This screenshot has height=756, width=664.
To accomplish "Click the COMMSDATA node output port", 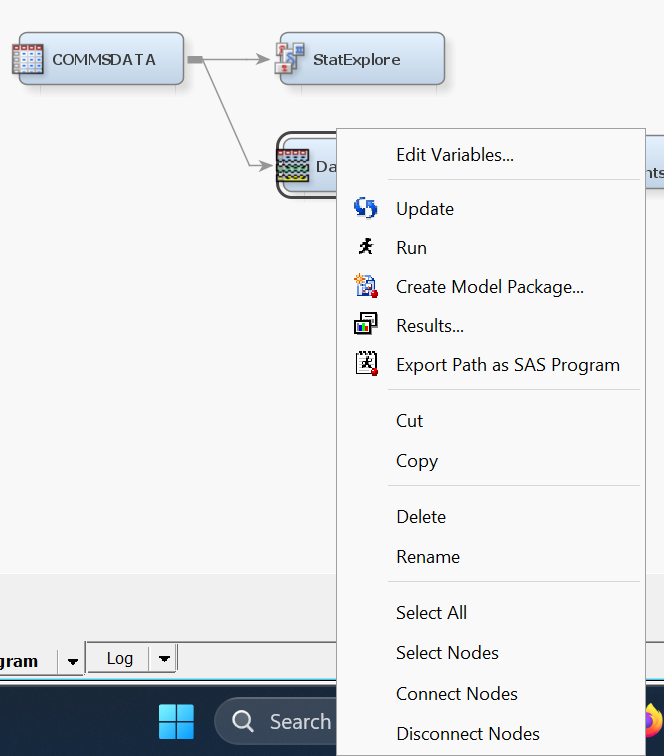I will (x=195, y=59).
